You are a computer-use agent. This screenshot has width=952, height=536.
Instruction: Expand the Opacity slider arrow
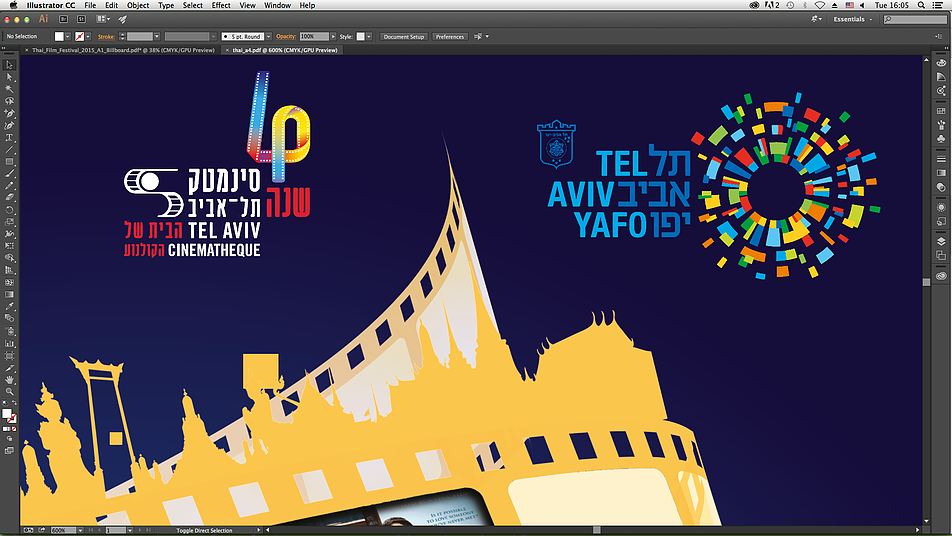(x=333, y=37)
